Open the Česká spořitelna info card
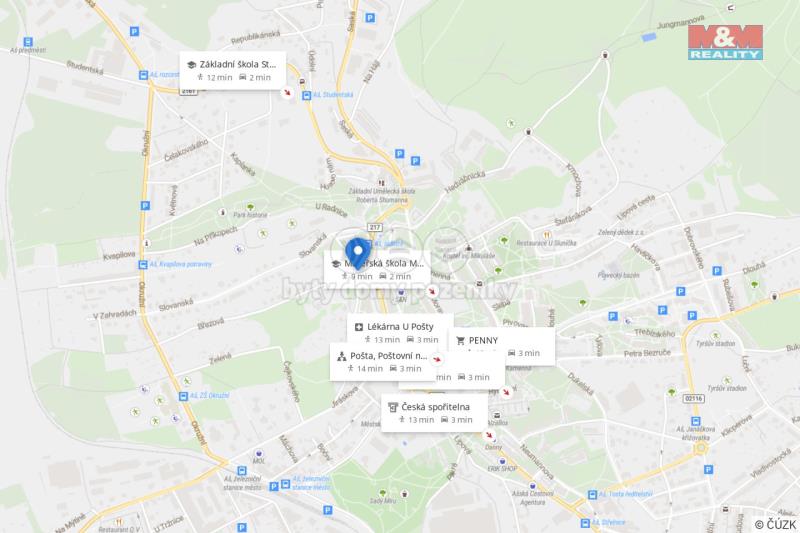The height and width of the screenshot is (533, 800). point(435,413)
